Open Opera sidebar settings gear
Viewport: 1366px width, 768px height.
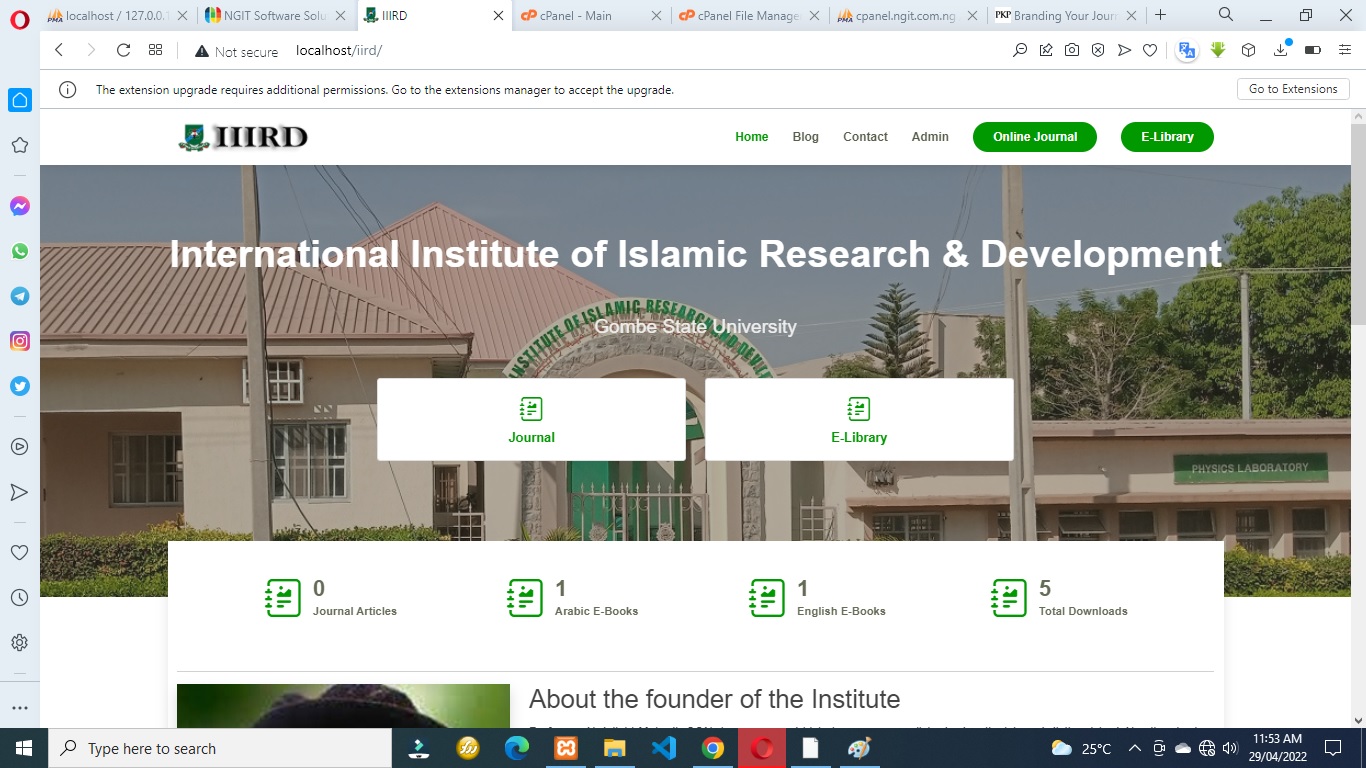(x=20, y=643)
